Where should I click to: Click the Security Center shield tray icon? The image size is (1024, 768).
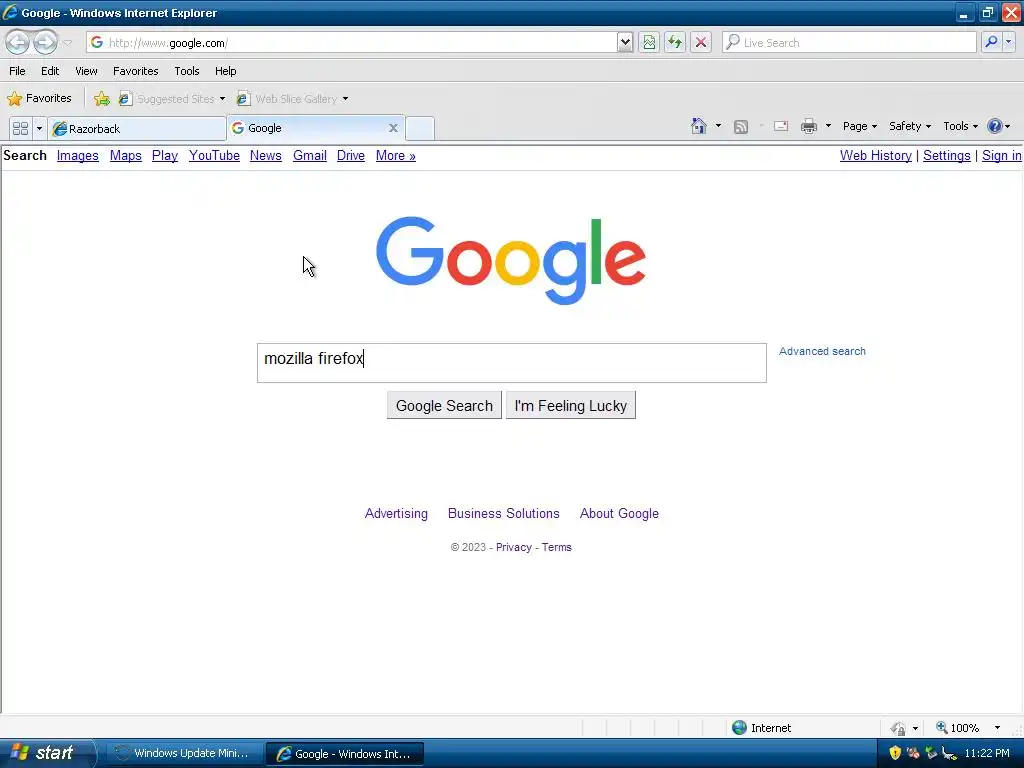pos(895,753)
